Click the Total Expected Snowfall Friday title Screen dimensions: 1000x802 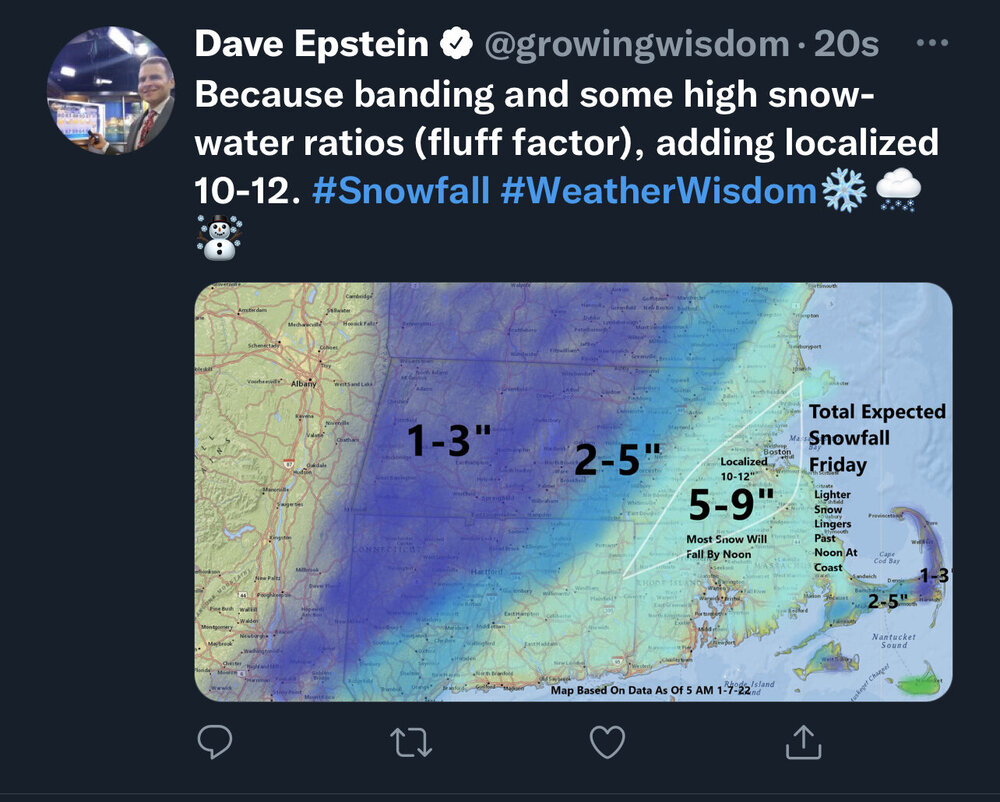(x=877, y=438)
